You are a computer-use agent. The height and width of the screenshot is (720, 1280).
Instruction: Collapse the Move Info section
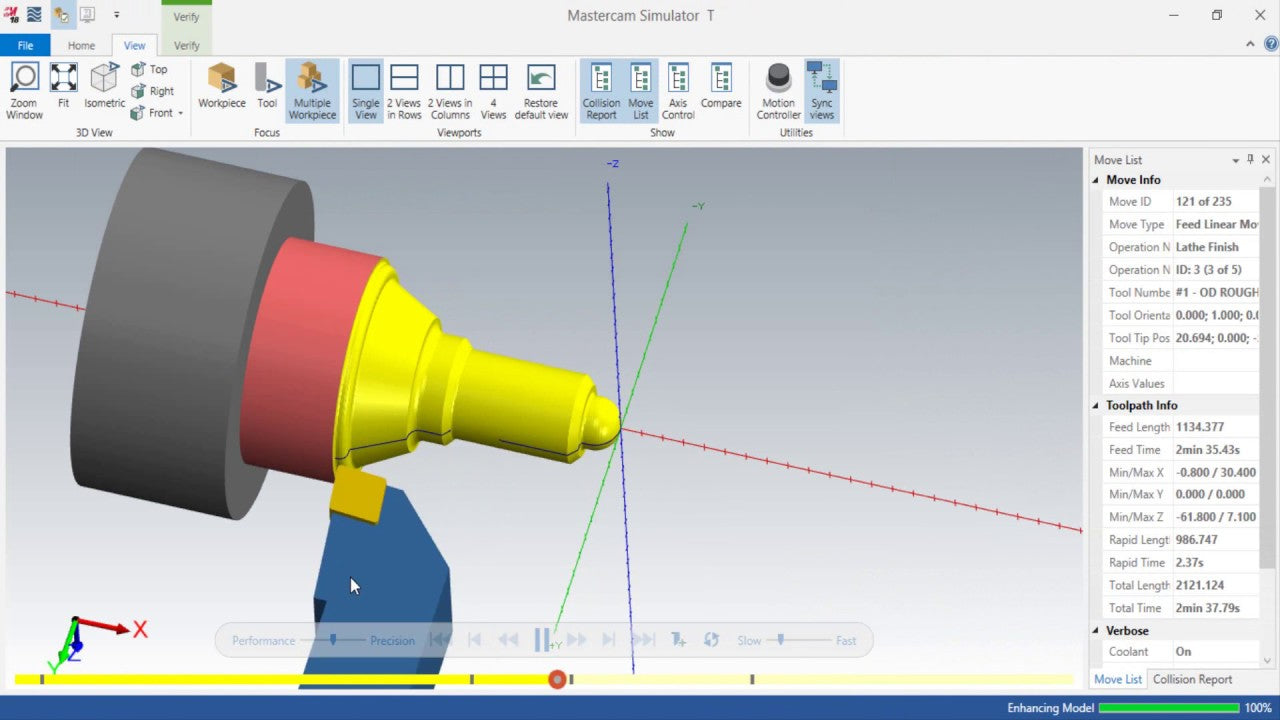[1096, 180]
